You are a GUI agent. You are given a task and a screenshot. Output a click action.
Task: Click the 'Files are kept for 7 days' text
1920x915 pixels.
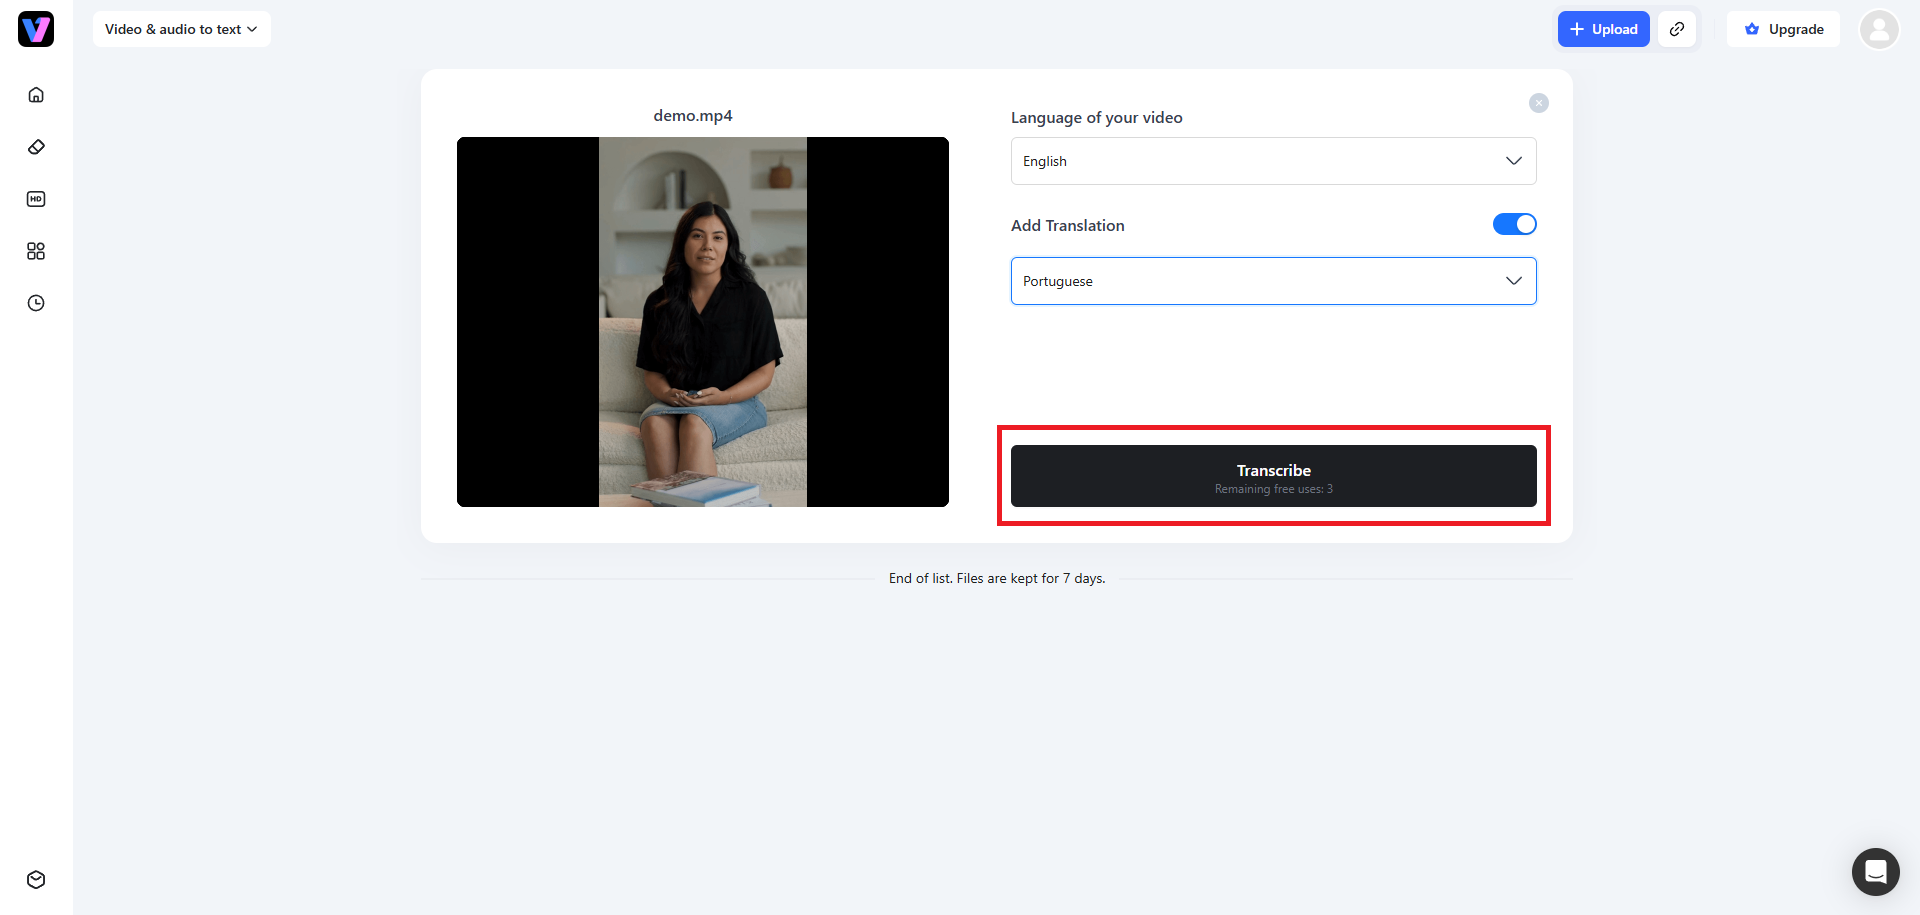[1031, 579]
